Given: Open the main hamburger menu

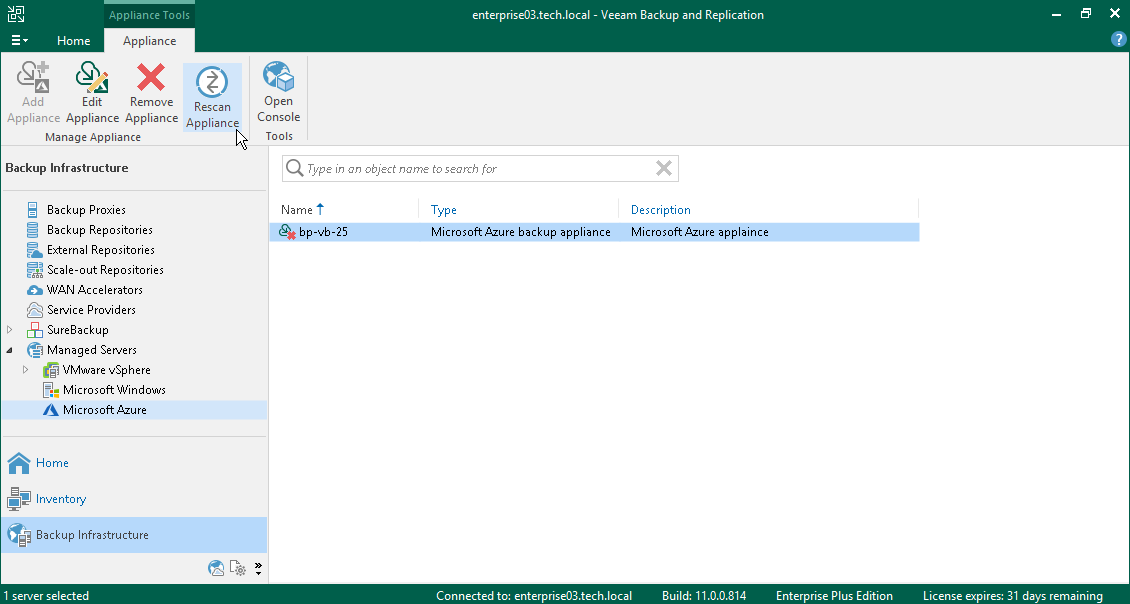Looking at the screenshot, I should coord(19,40).
